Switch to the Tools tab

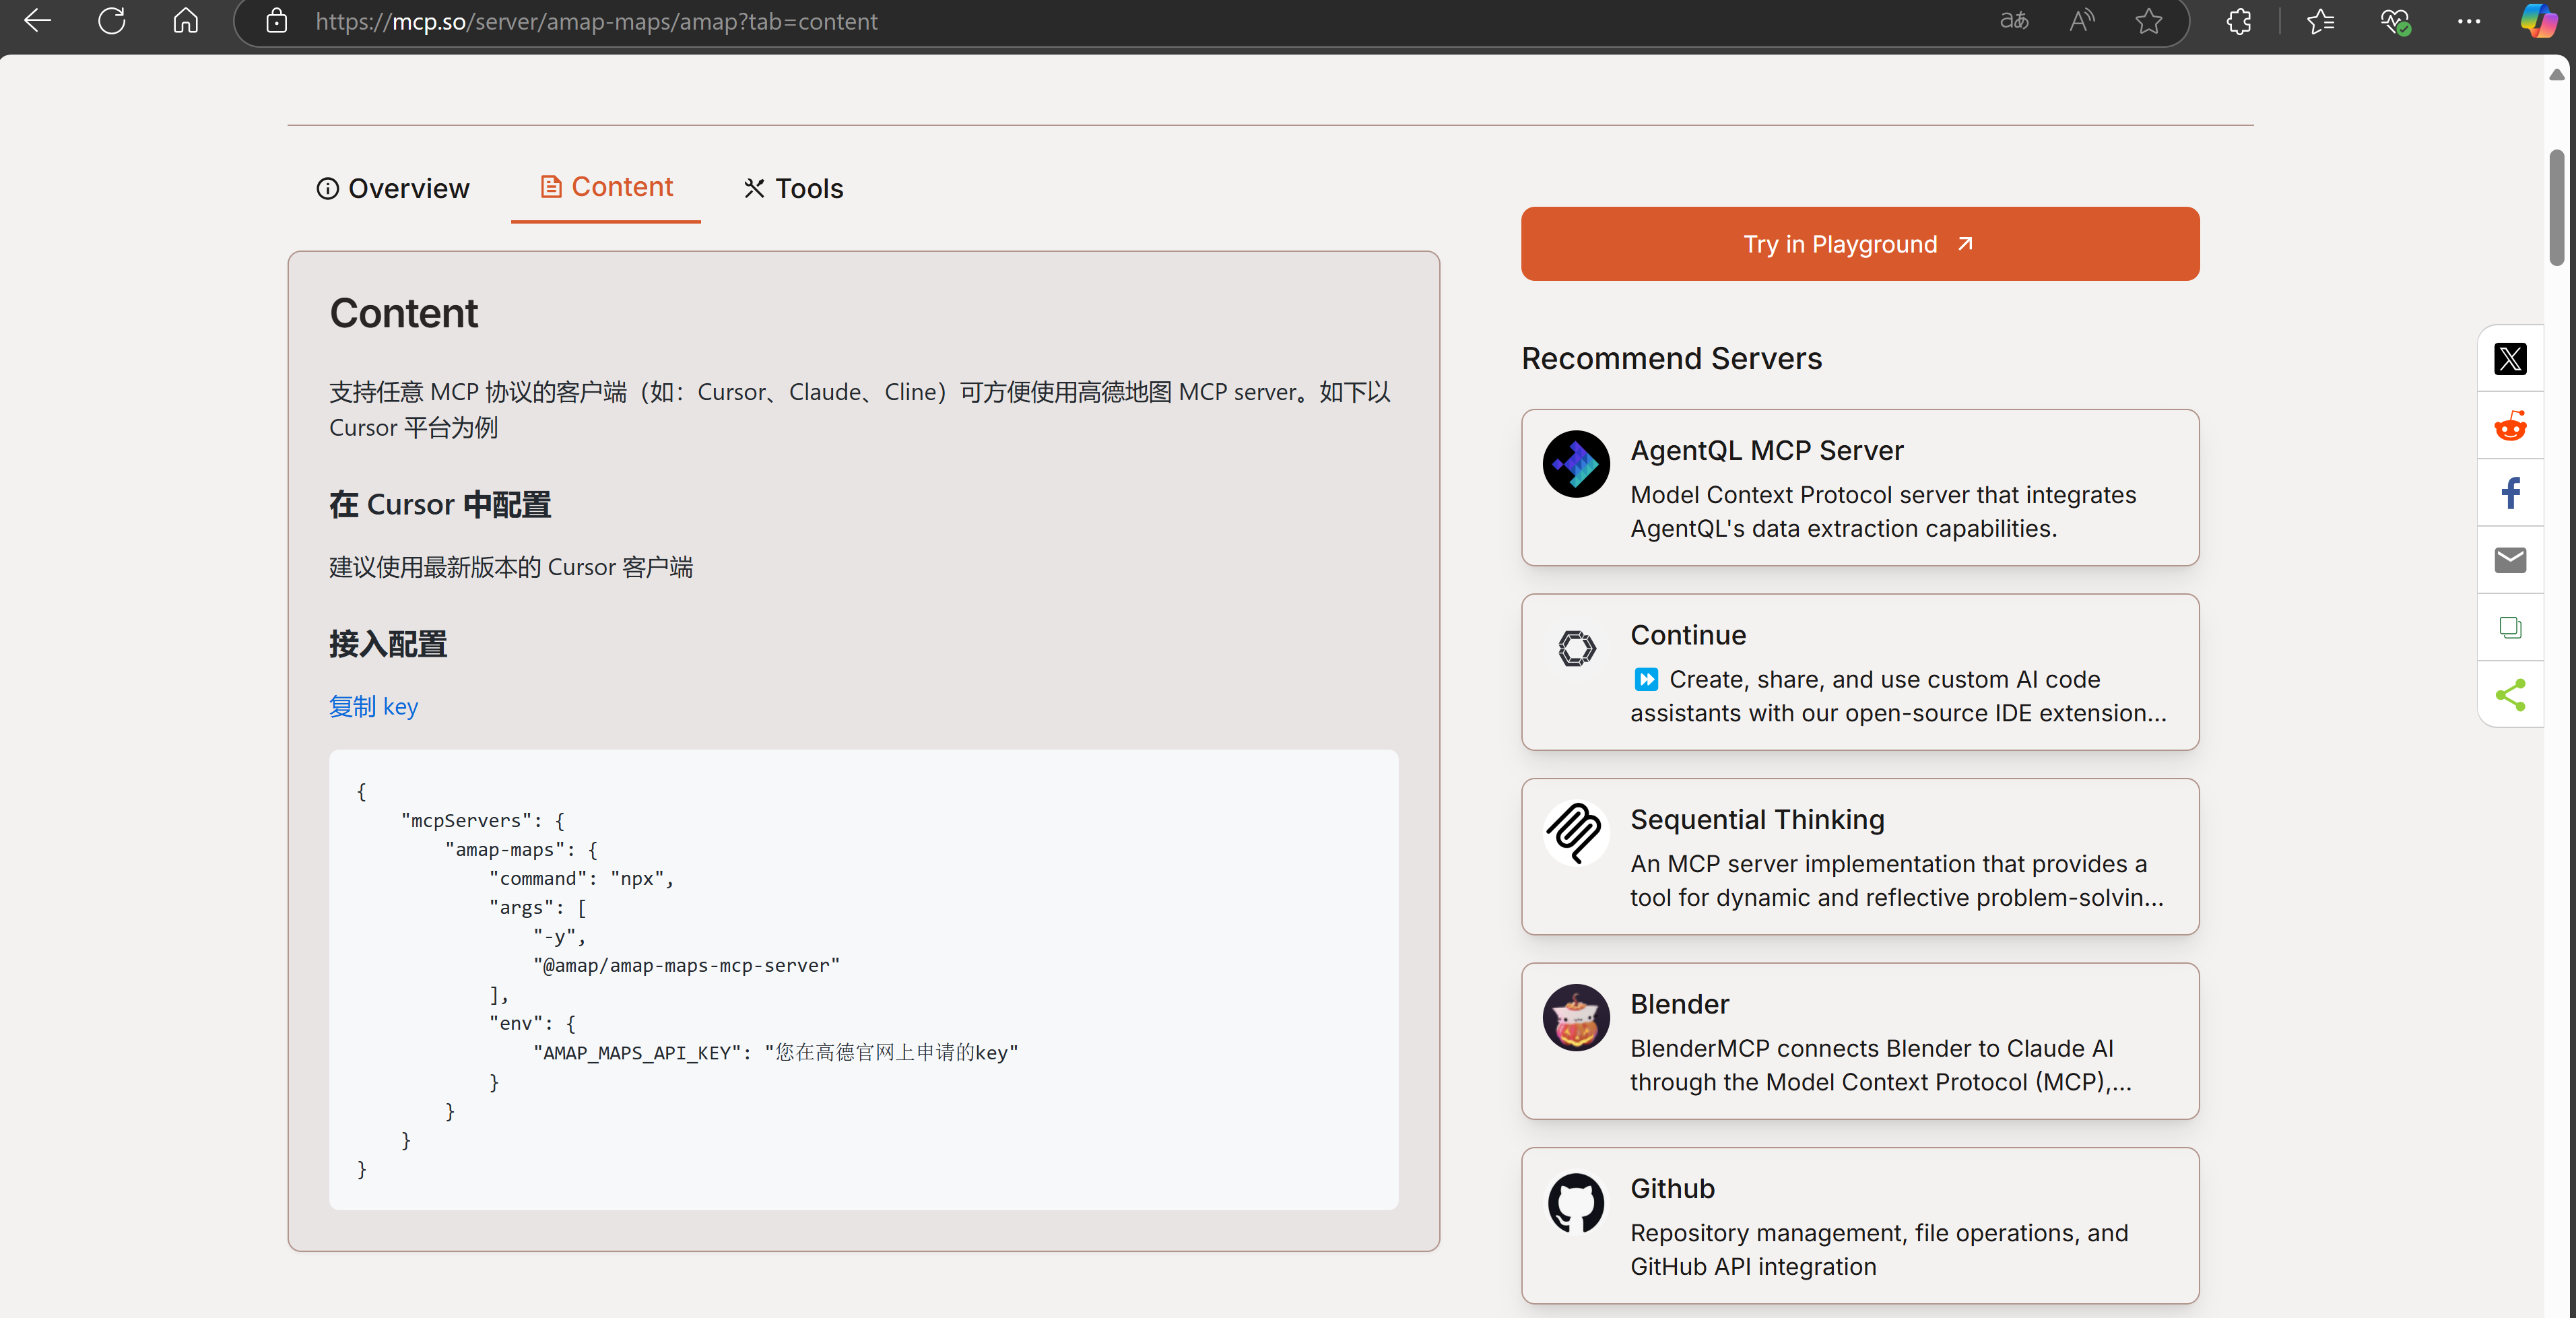794,188
